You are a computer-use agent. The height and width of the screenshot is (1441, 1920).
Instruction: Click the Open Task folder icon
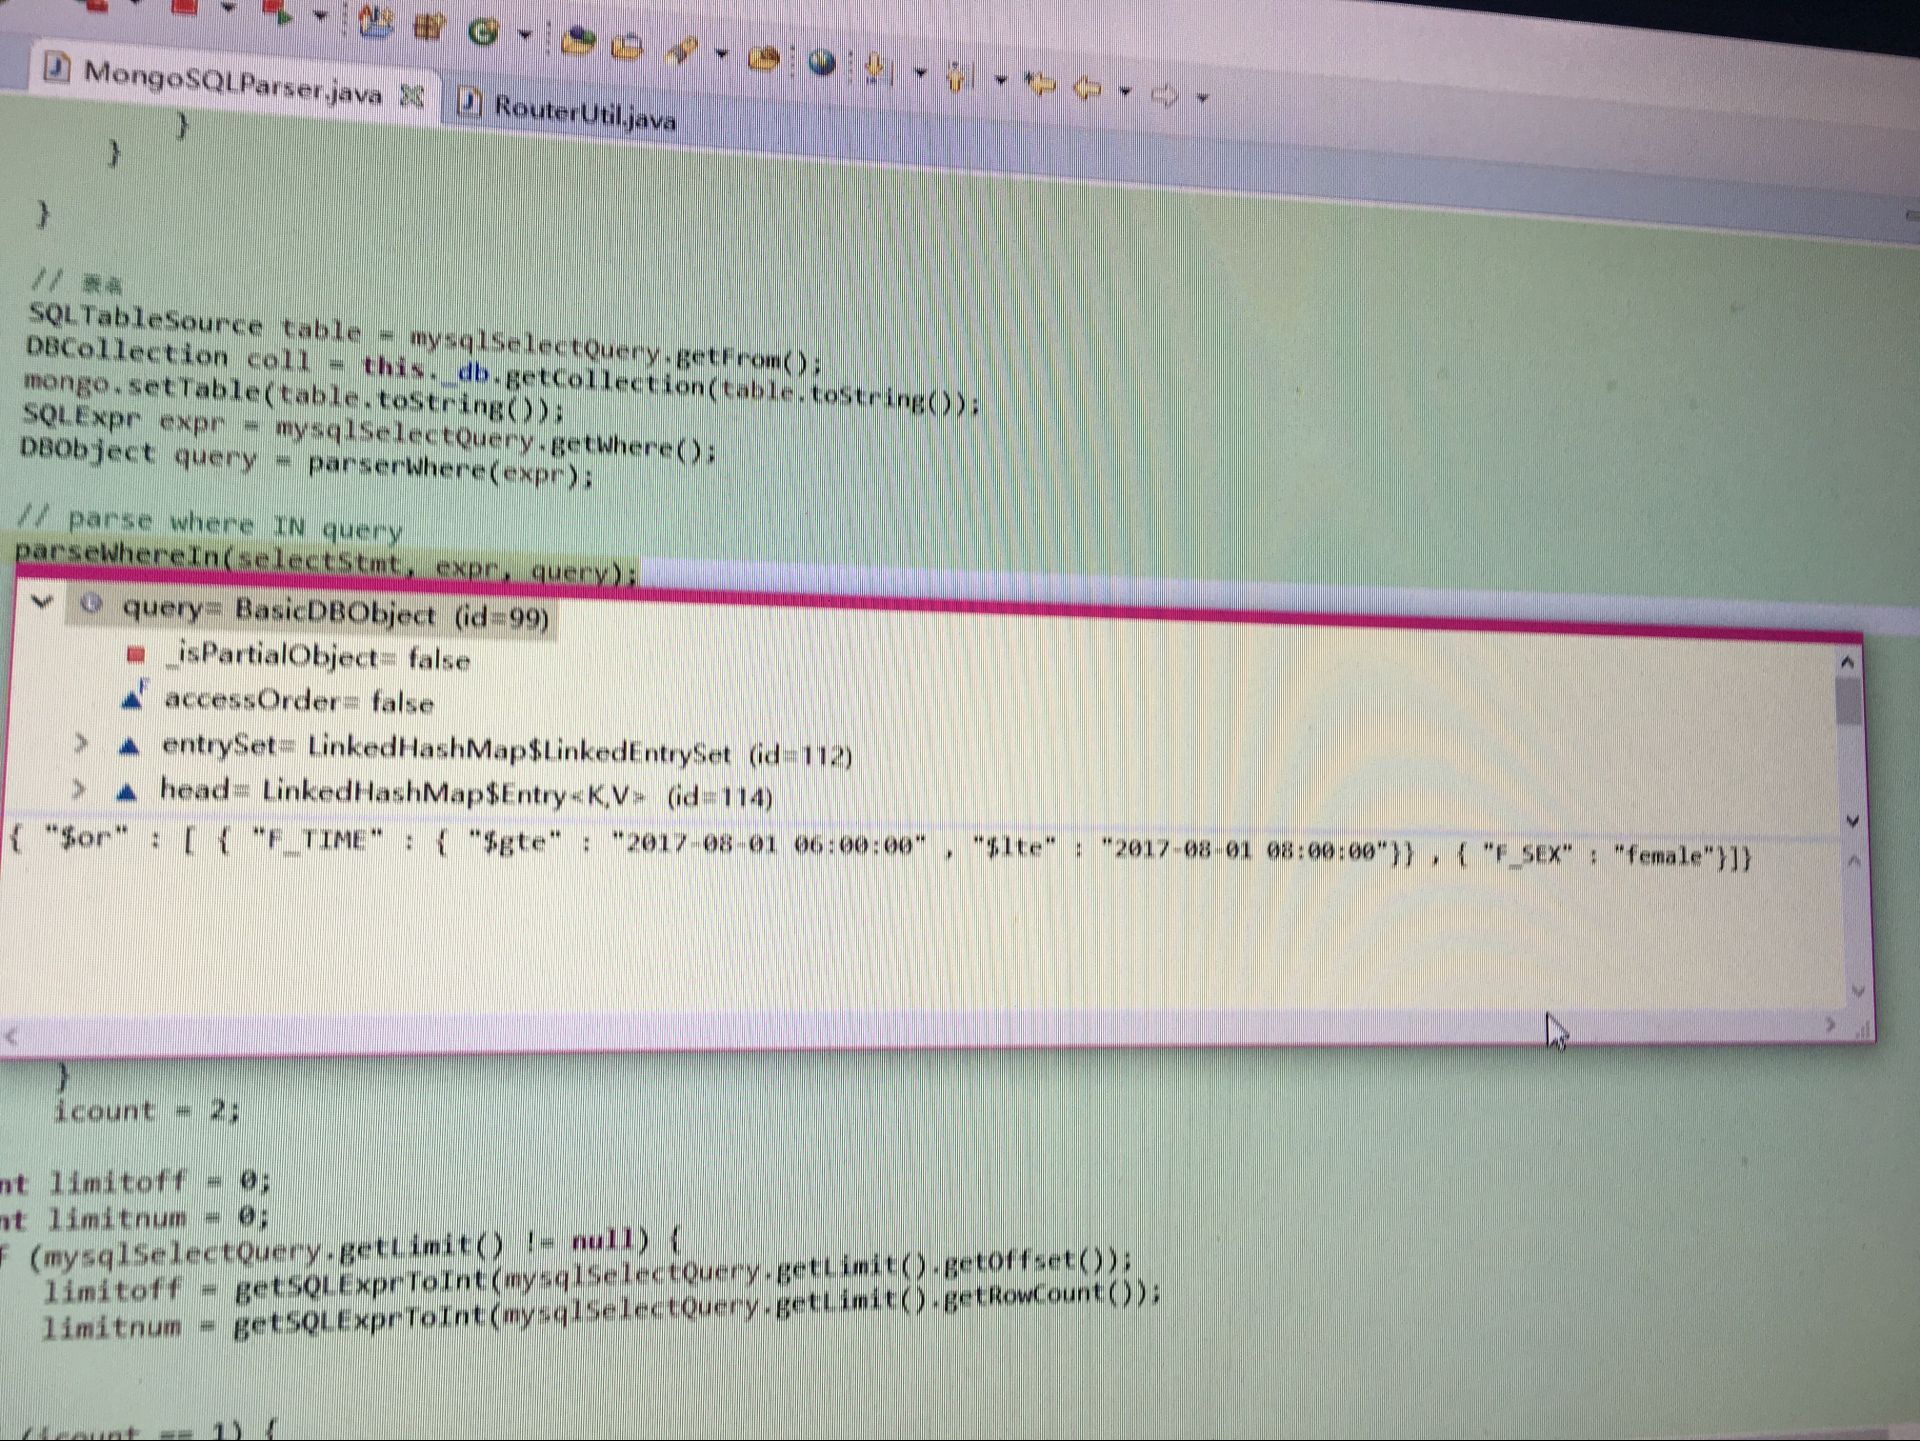[627, 45]
